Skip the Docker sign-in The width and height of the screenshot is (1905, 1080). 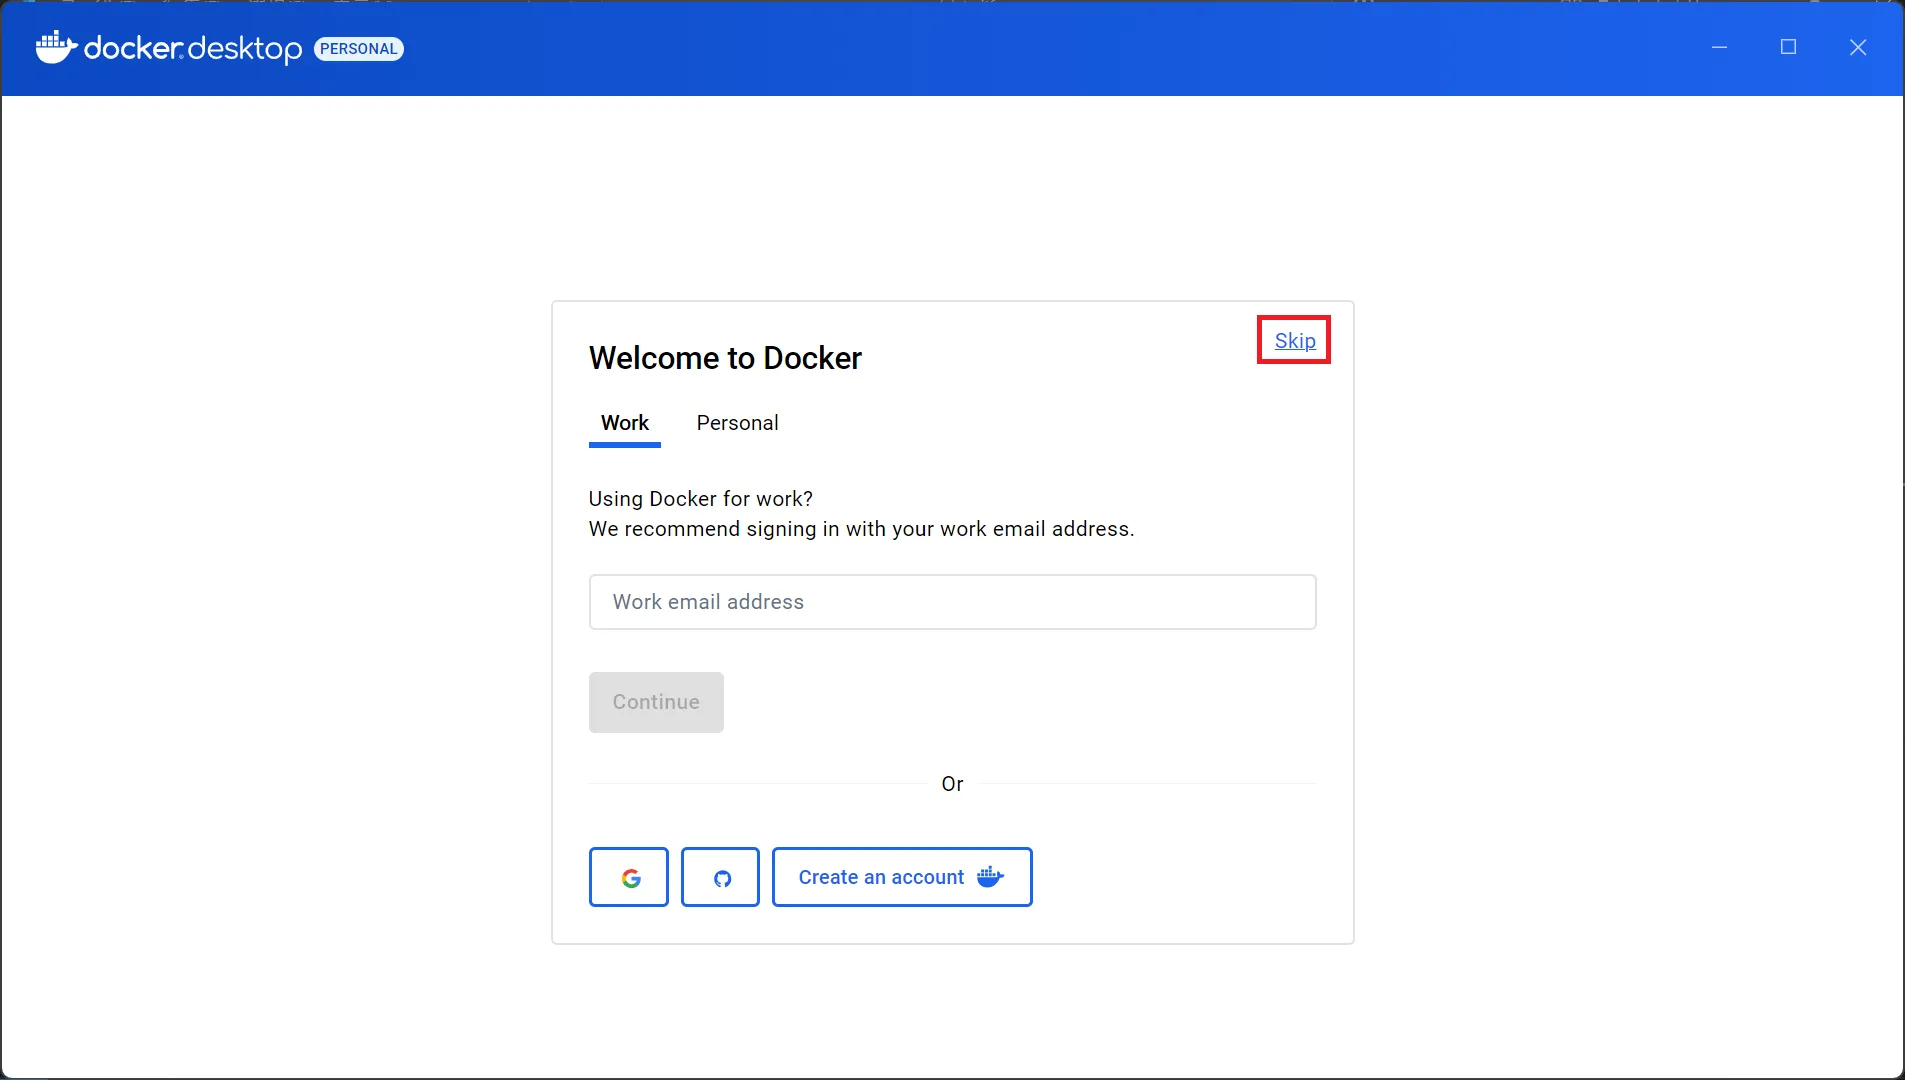[x=1294, y=341]
